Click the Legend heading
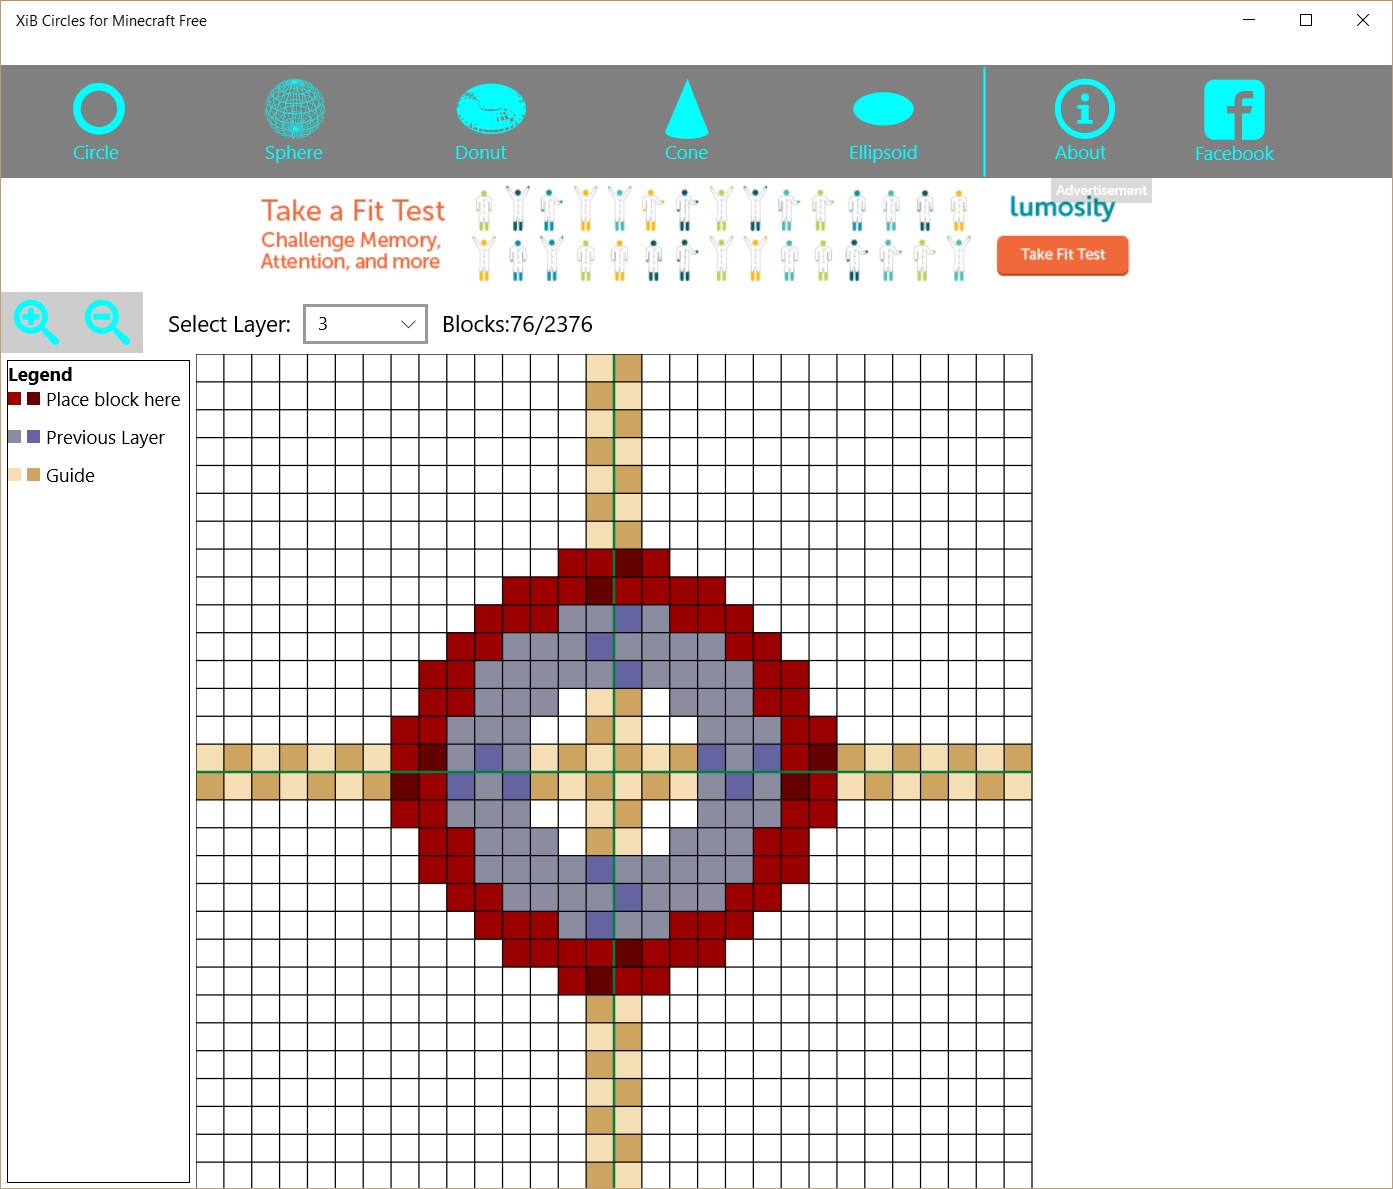Viewport: 1393px width, 1189px height. (40, 375)
